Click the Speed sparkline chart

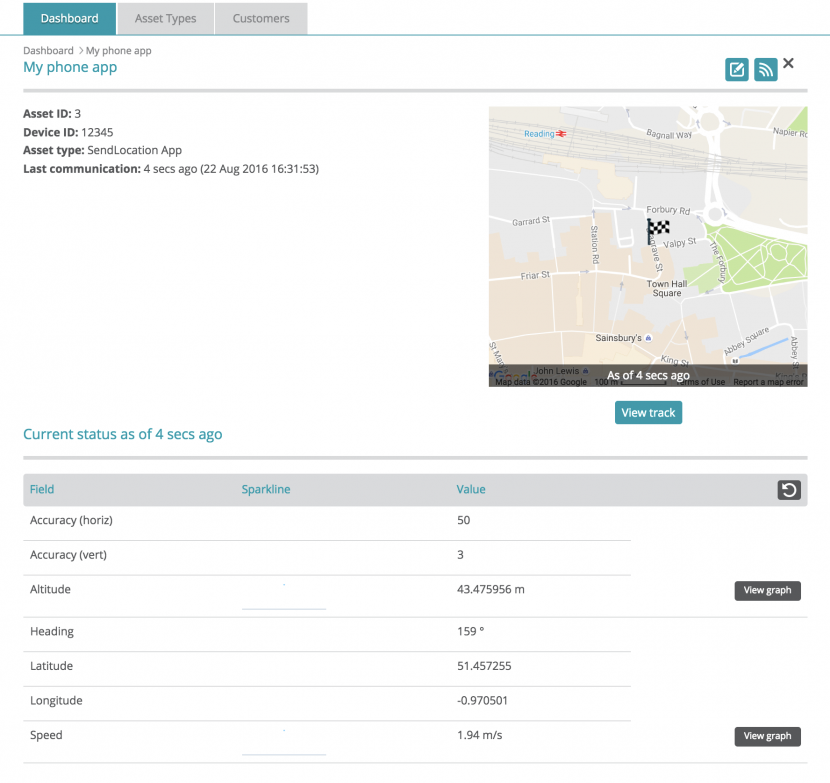coord(284,742)
